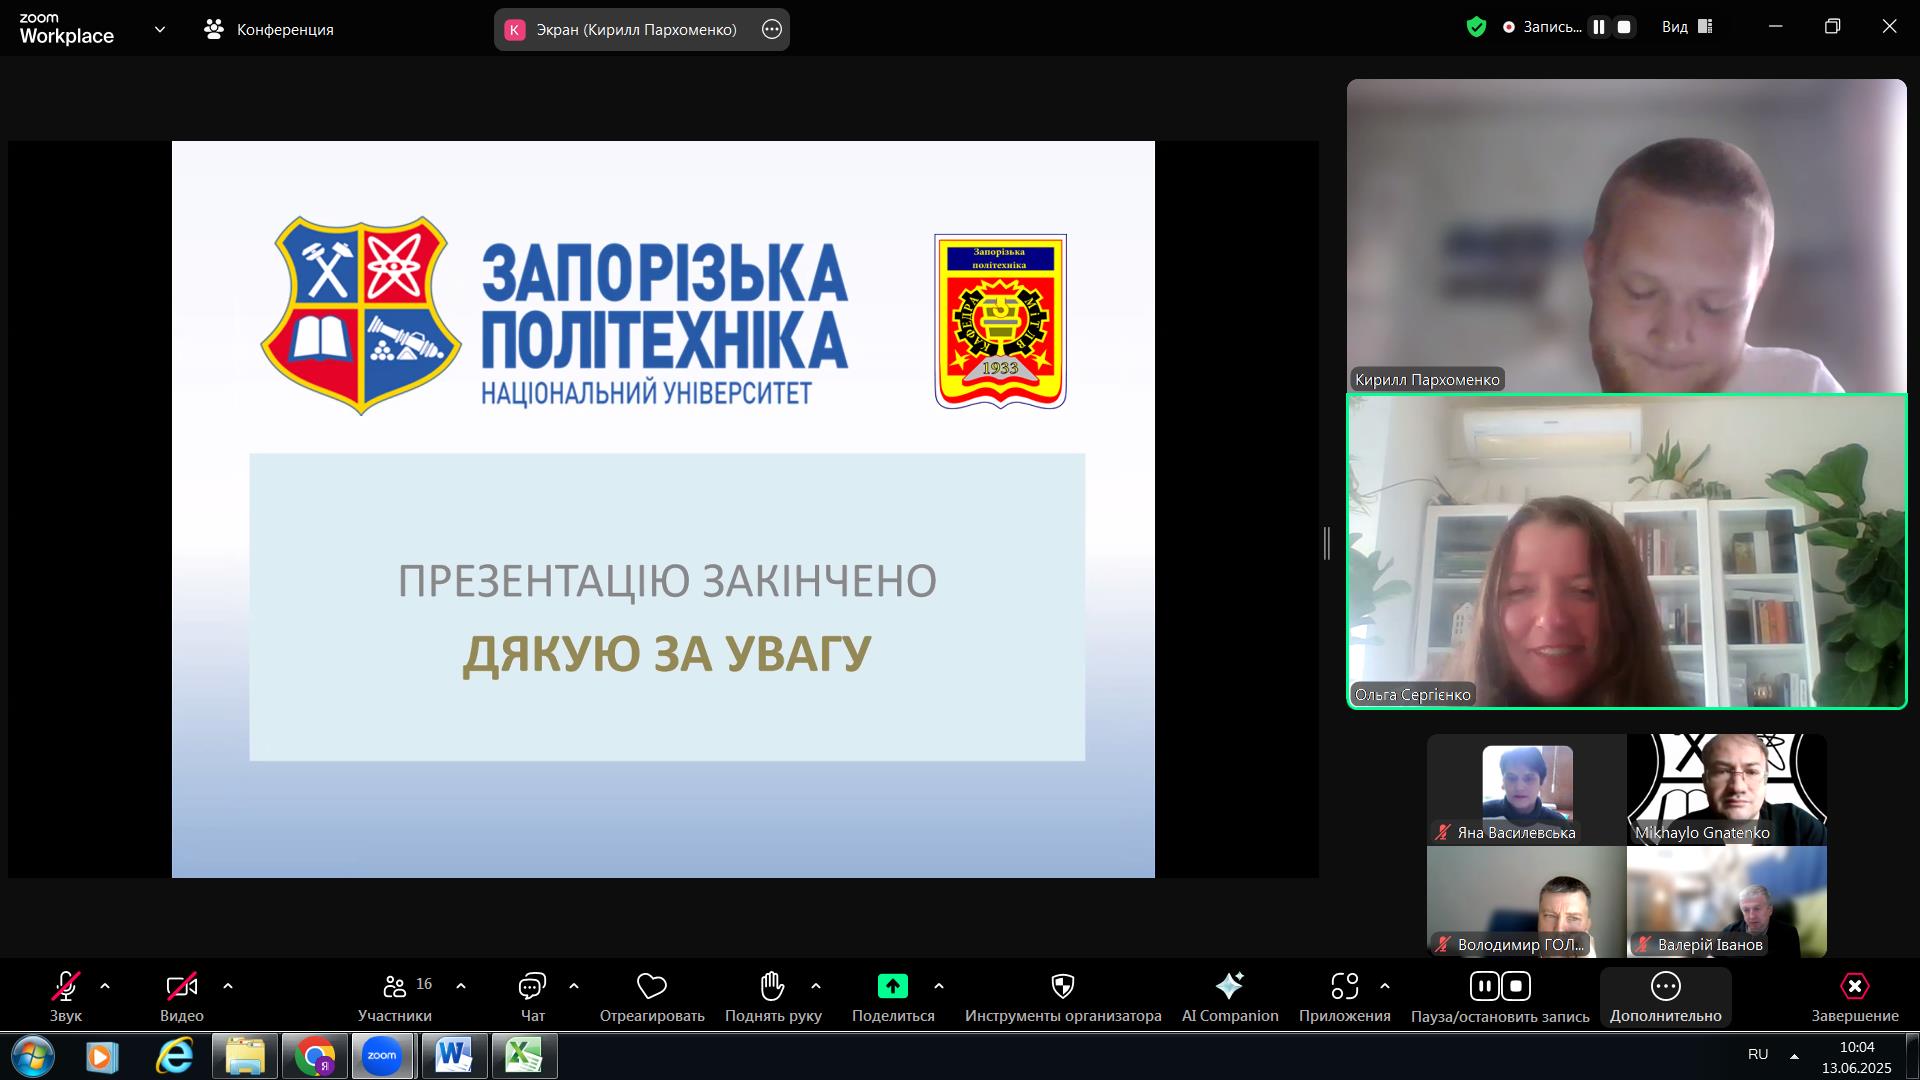Open the Вид view menu
1920x1080 pixels.
pos(1687,27)
